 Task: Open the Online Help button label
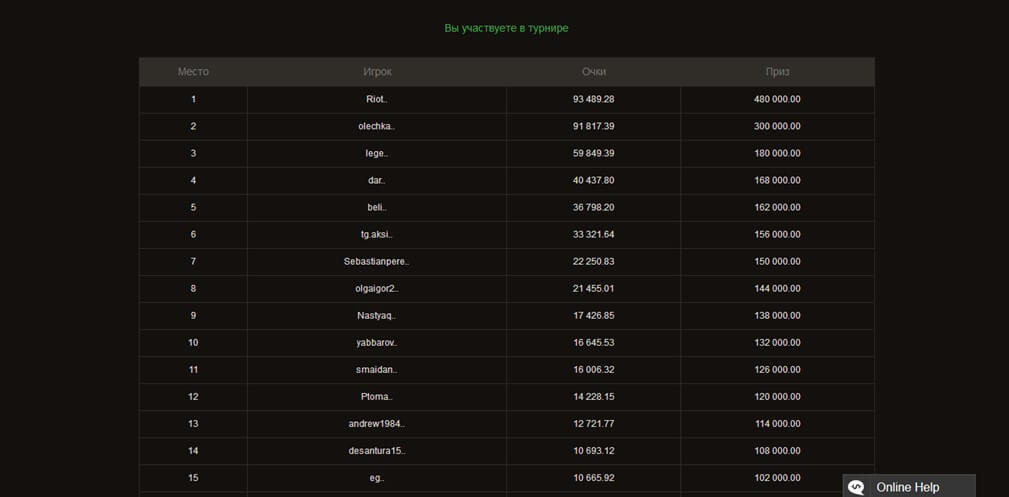907,487
